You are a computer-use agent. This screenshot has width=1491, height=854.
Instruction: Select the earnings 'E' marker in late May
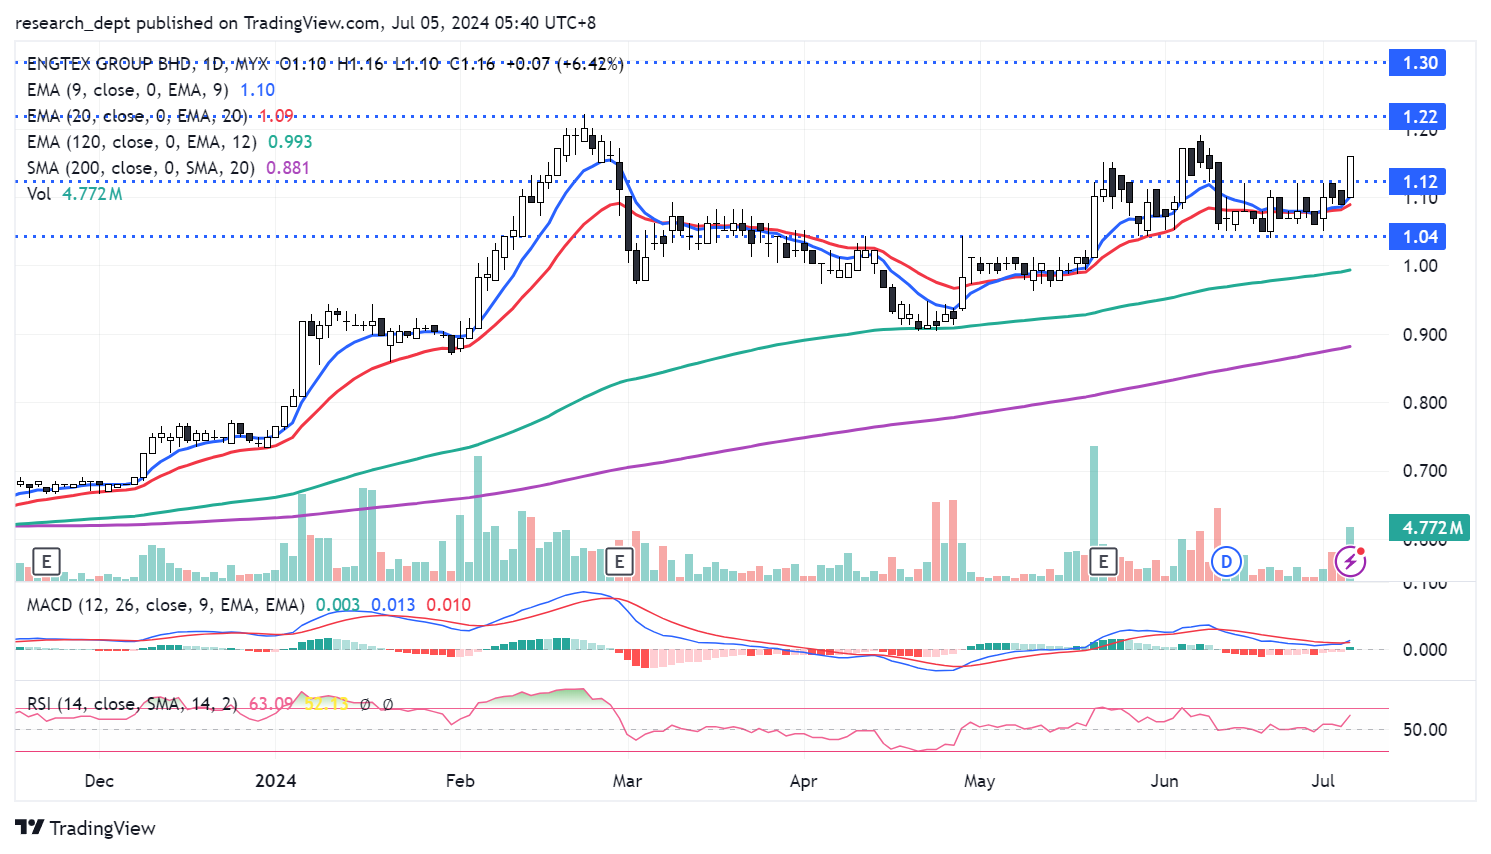tap(1103, 561)
